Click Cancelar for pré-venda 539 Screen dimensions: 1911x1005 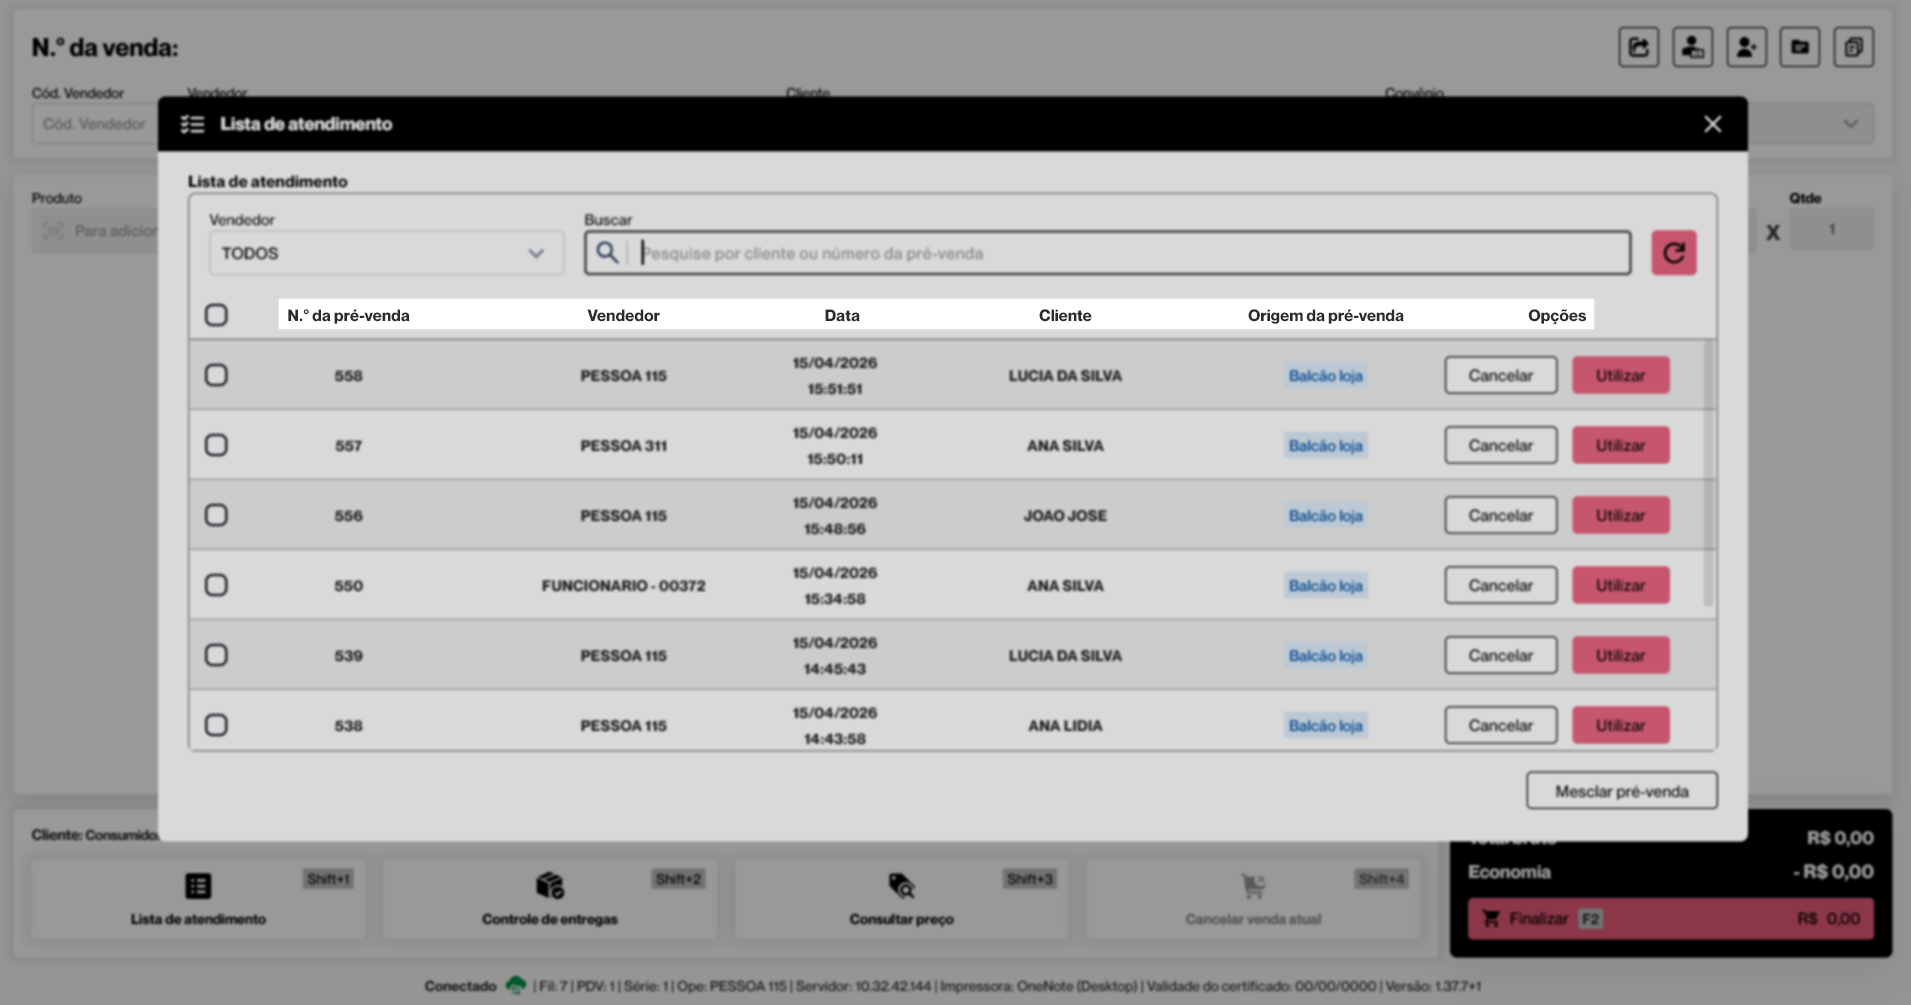[1500, 655]
